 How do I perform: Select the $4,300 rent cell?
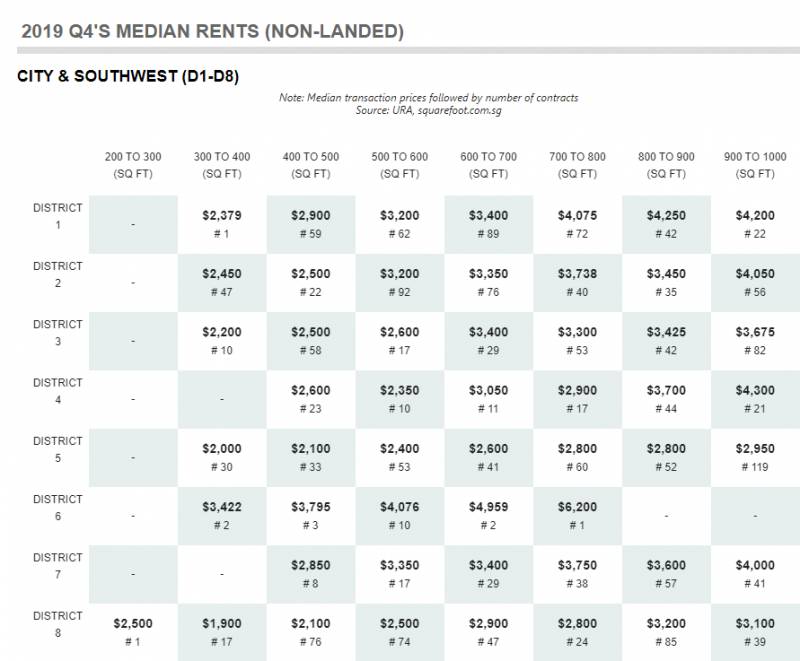755,398
